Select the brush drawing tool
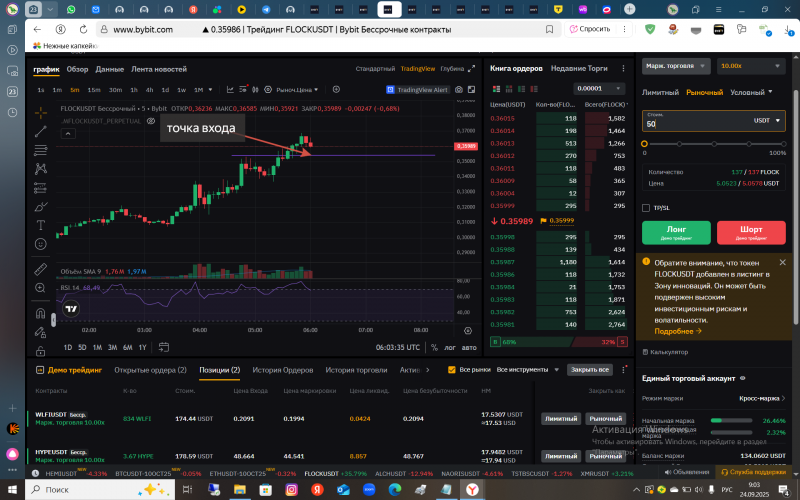800x500 pixels. tap(41, 207)
